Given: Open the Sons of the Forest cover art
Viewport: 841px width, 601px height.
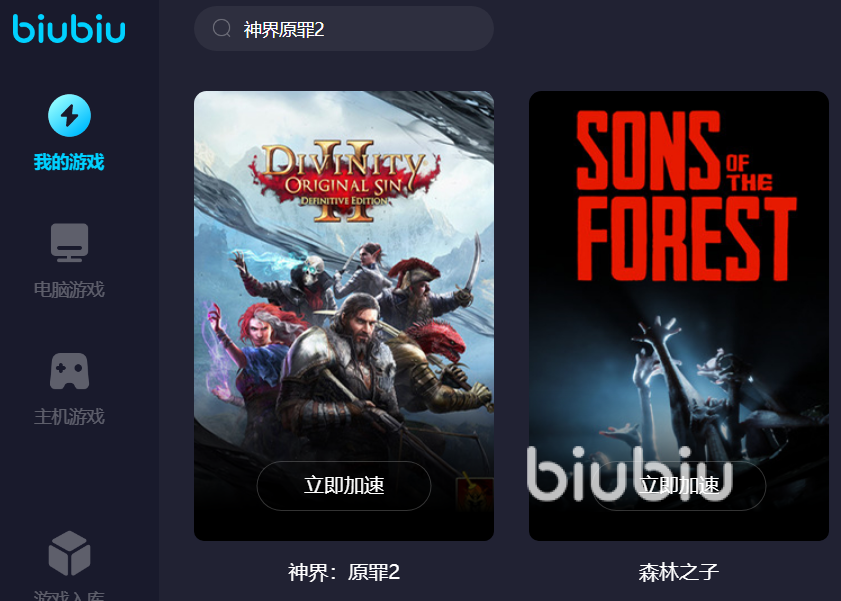Looking at the screenshot, I should point(679,316).
